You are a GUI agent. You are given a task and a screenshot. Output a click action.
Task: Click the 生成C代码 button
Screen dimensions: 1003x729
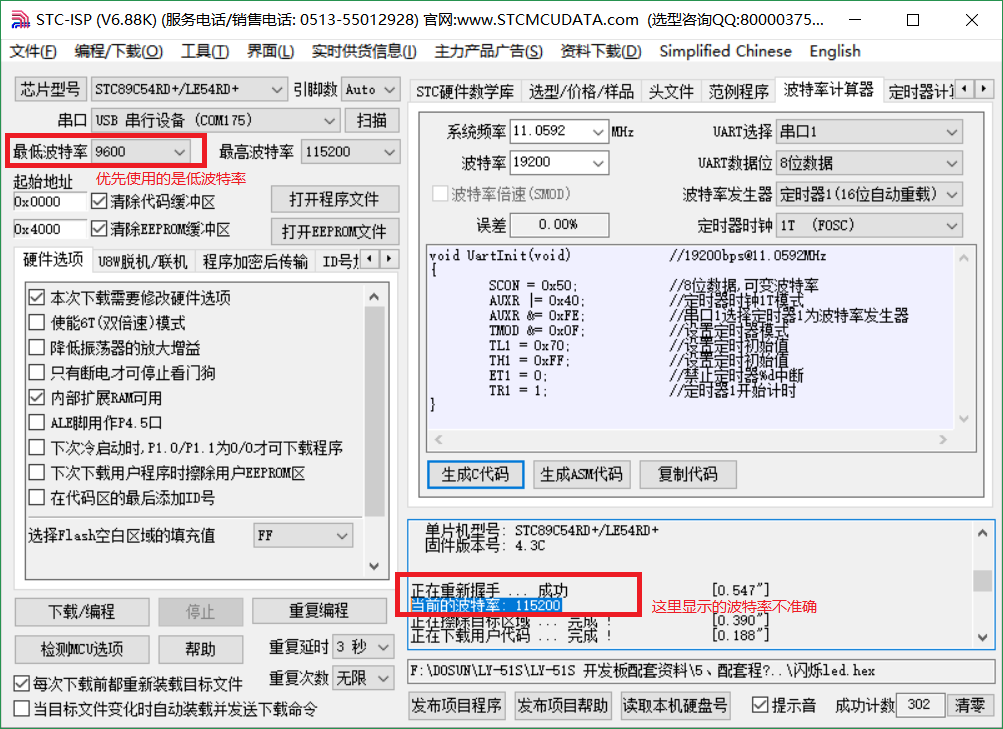(x=475, y=474)
